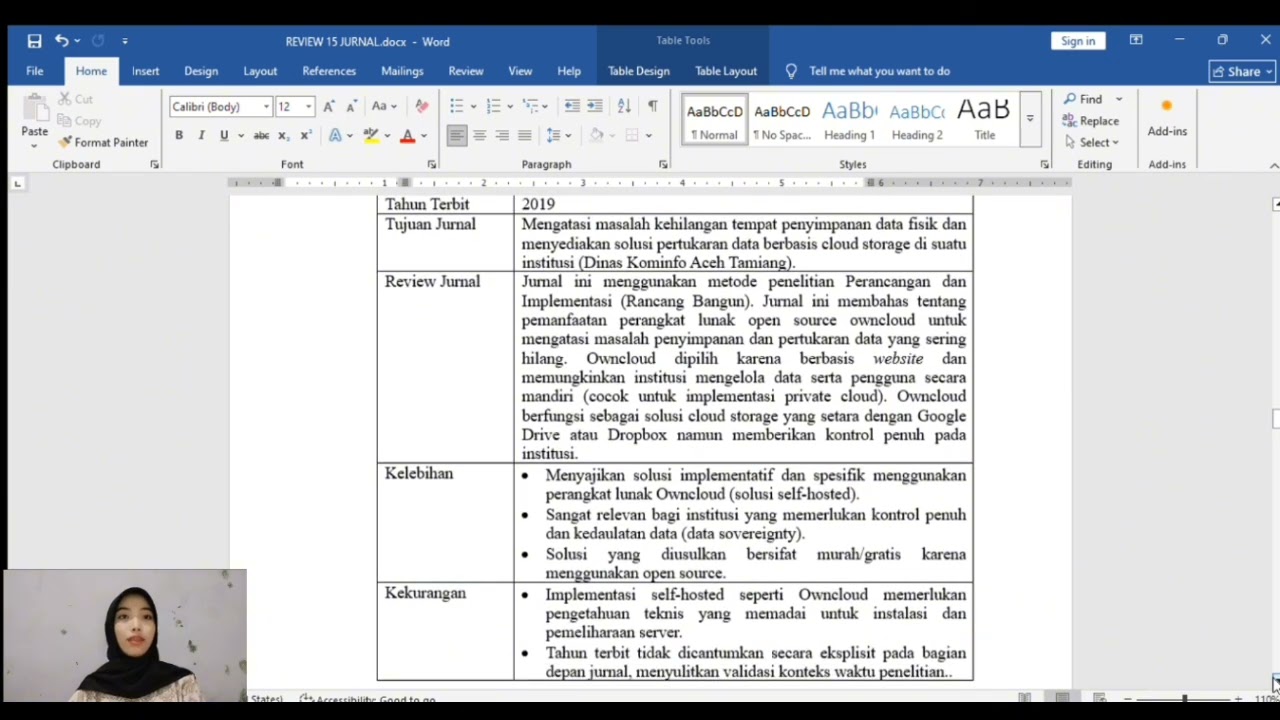The image size is (1280, 720).
Task: Switch to the Insert tab
Action: 145,71
